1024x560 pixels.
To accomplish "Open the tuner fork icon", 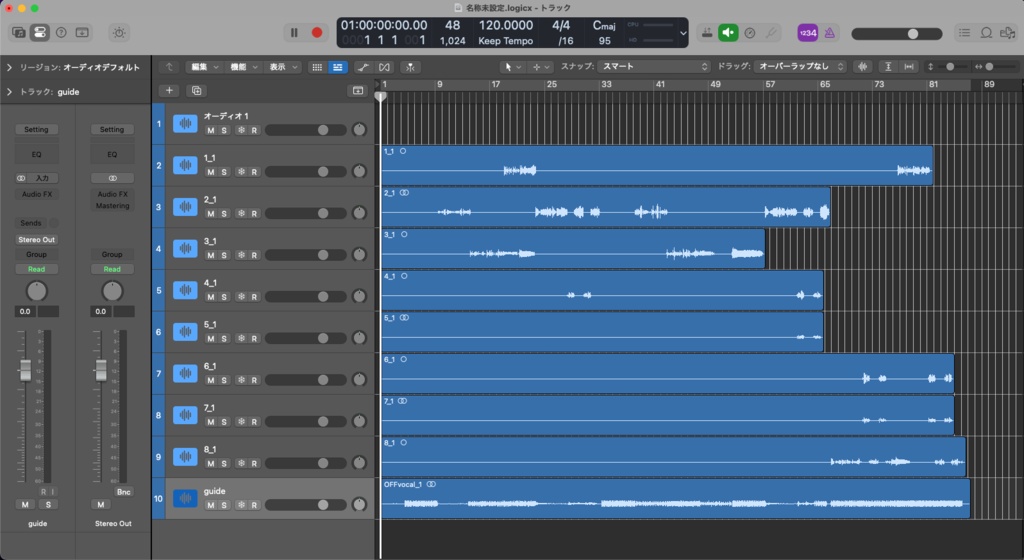I will [771, 32].
